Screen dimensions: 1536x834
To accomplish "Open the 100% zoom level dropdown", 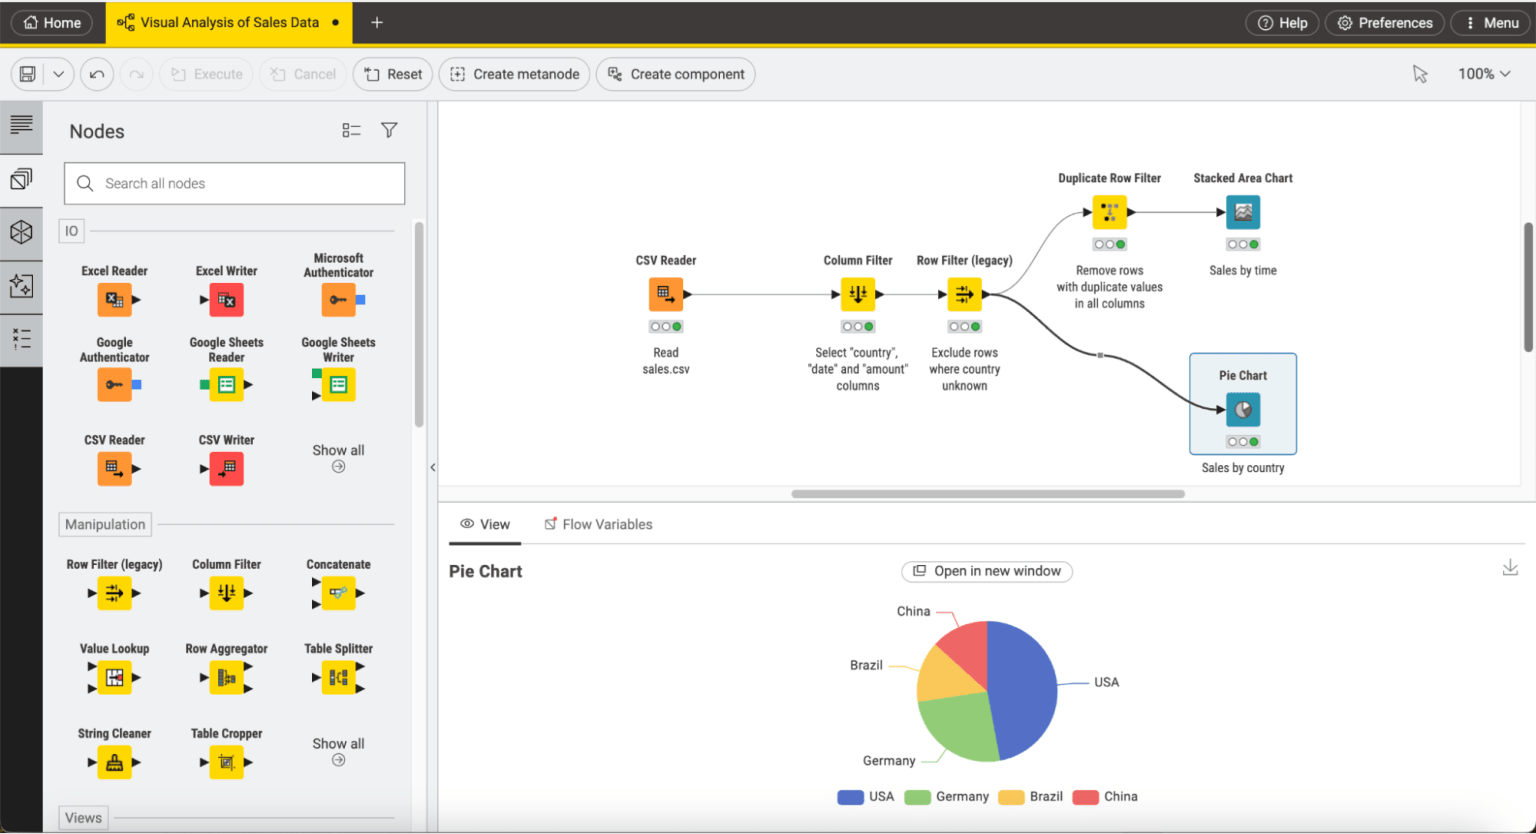I will pos(1484,74).
